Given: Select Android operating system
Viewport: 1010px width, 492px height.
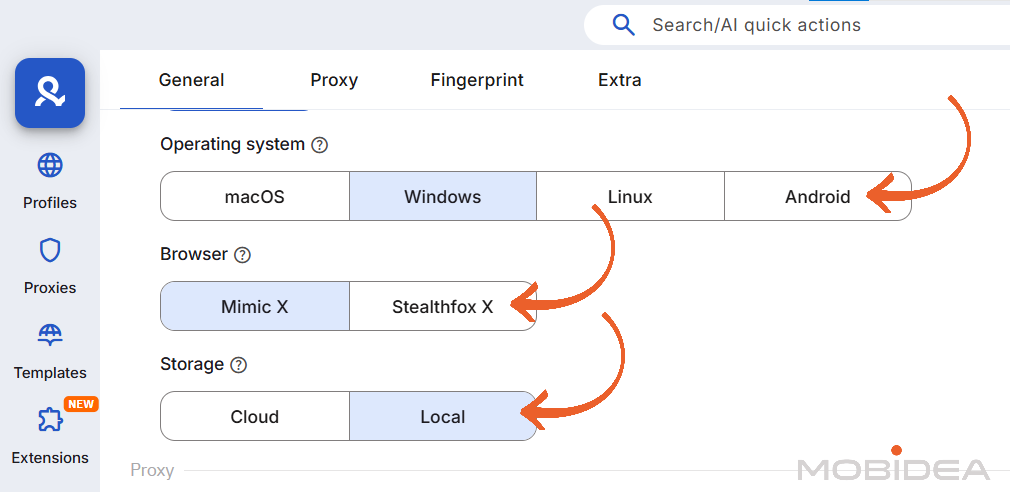Looking at the screenshot, I should pos(817,196).
